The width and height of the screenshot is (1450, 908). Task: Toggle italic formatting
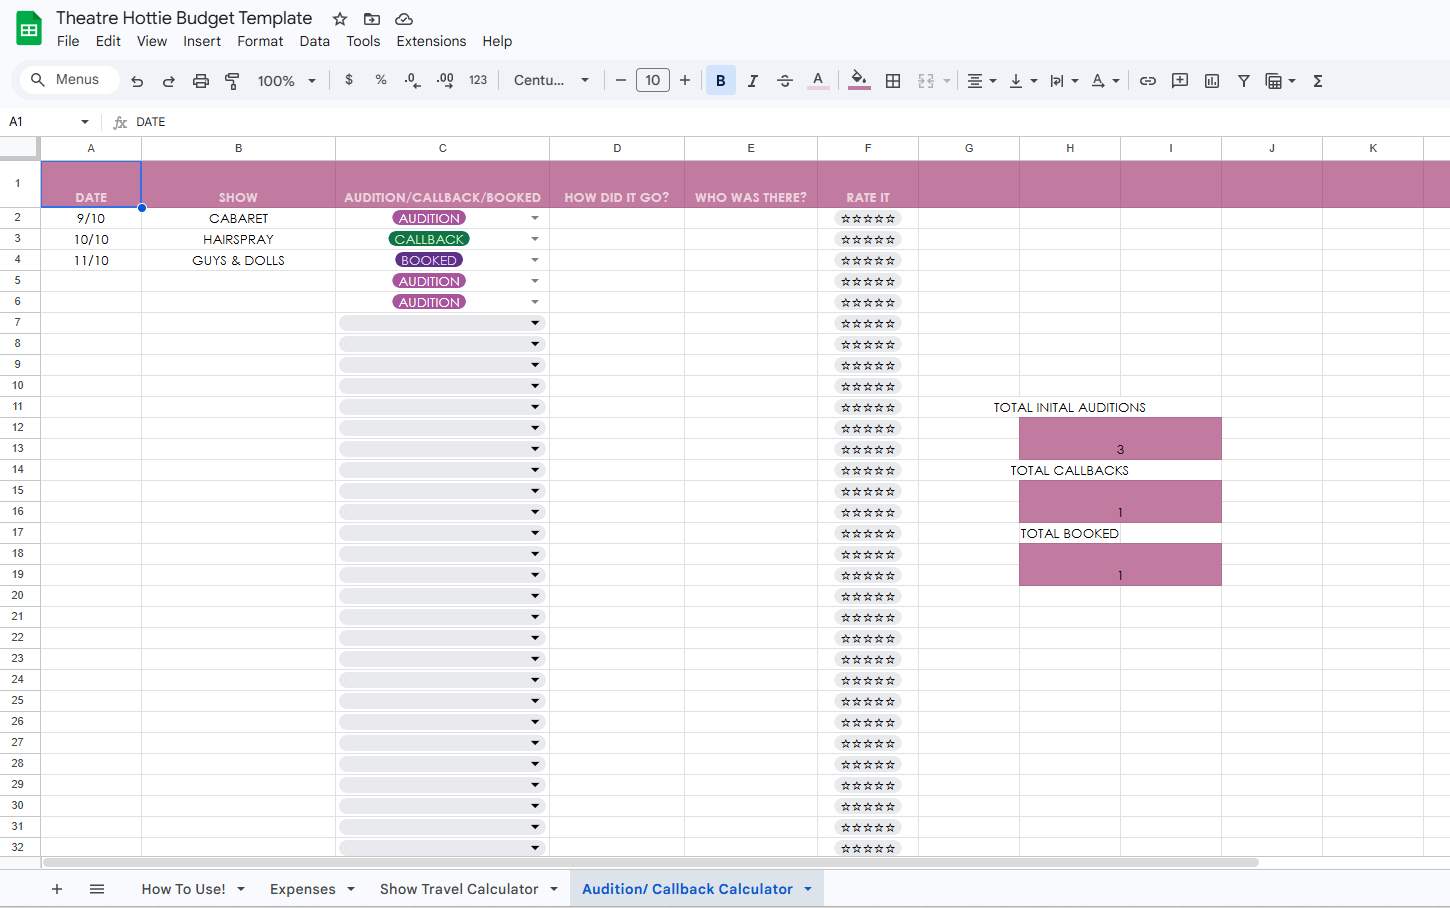click(753, 81)
